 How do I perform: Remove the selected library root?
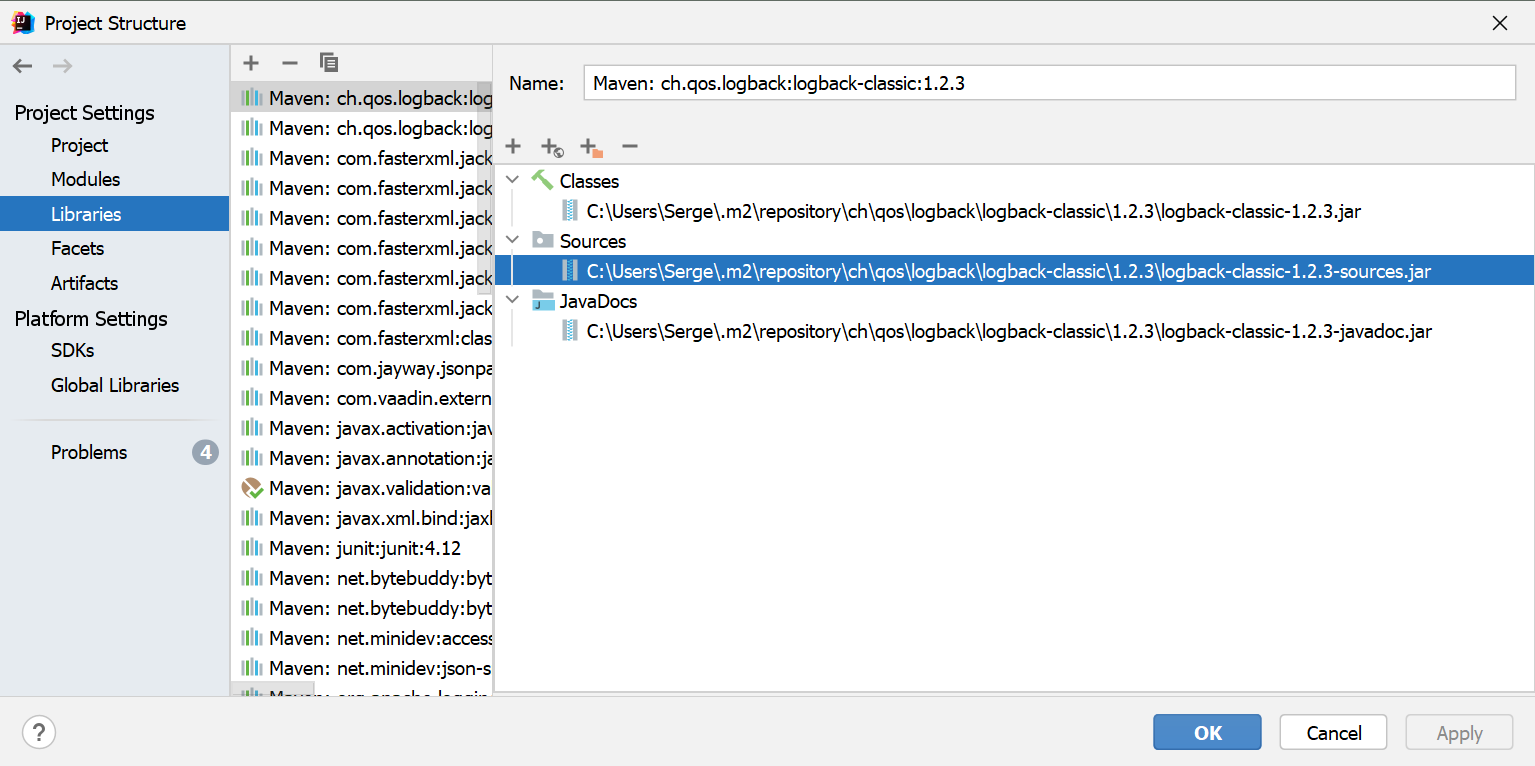pos(630,147)
